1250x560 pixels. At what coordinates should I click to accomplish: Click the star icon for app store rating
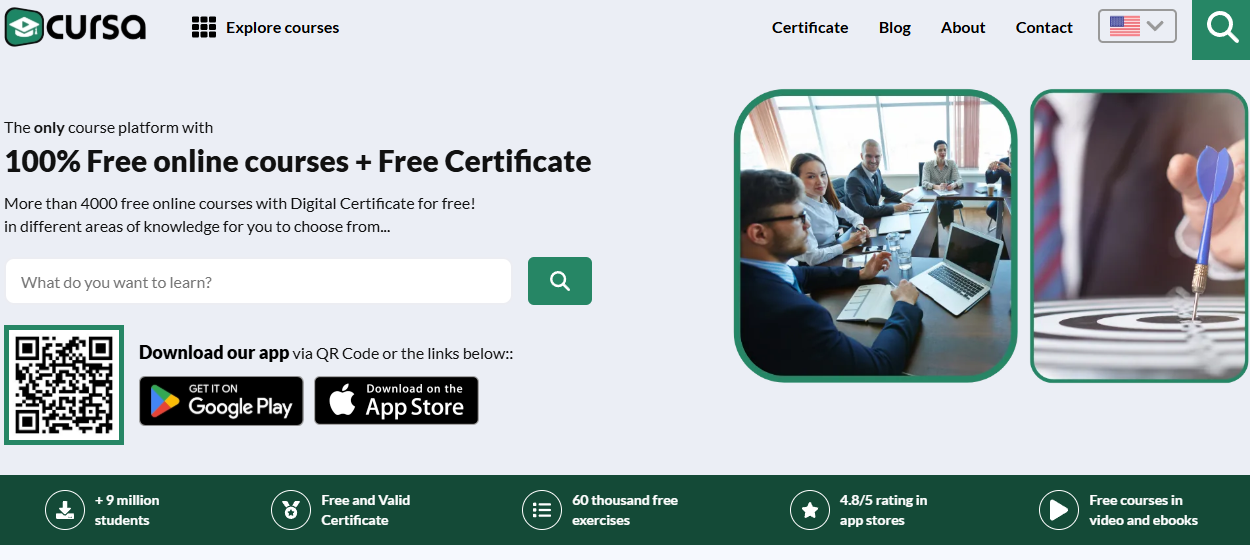(809, 510)
